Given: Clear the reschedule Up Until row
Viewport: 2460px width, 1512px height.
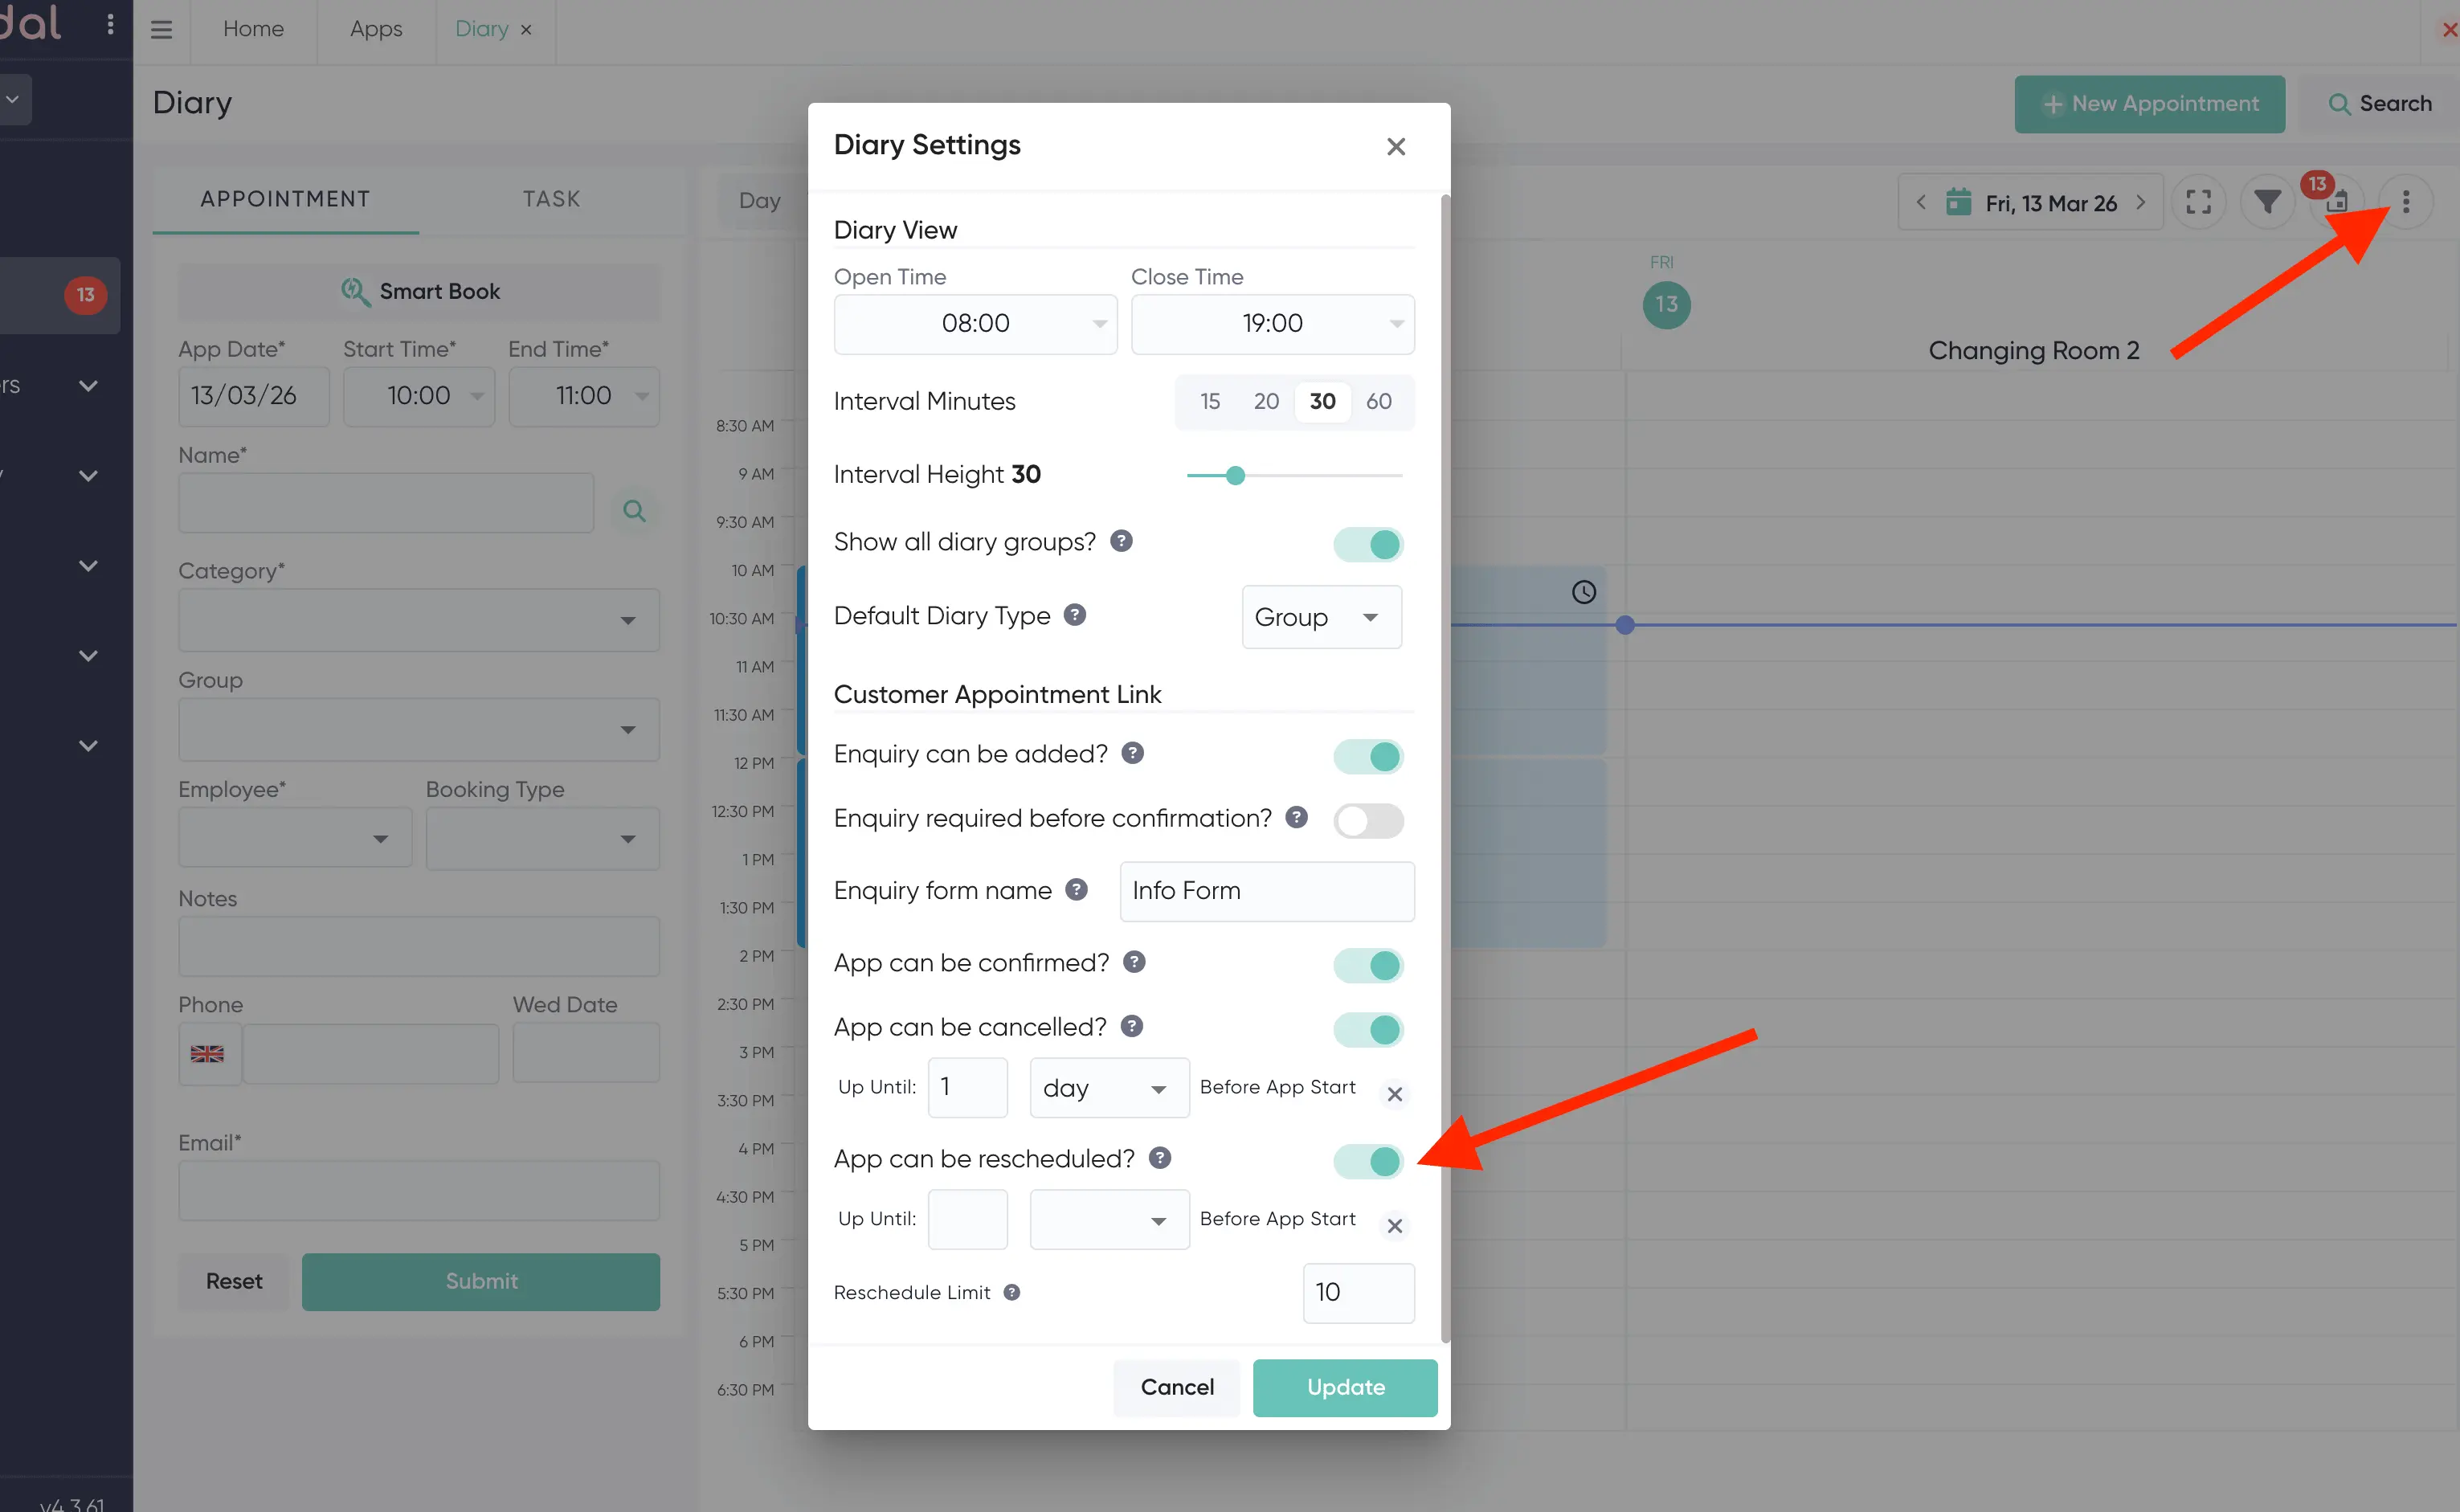Looking at the screenshot, I should coord(1394,1225).
